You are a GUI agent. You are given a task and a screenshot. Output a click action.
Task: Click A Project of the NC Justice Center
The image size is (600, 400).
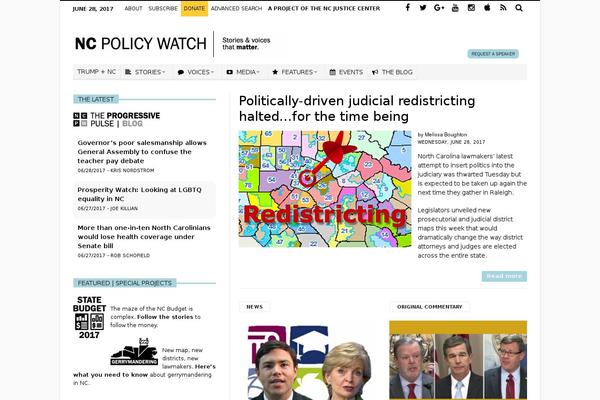point(324,8)
